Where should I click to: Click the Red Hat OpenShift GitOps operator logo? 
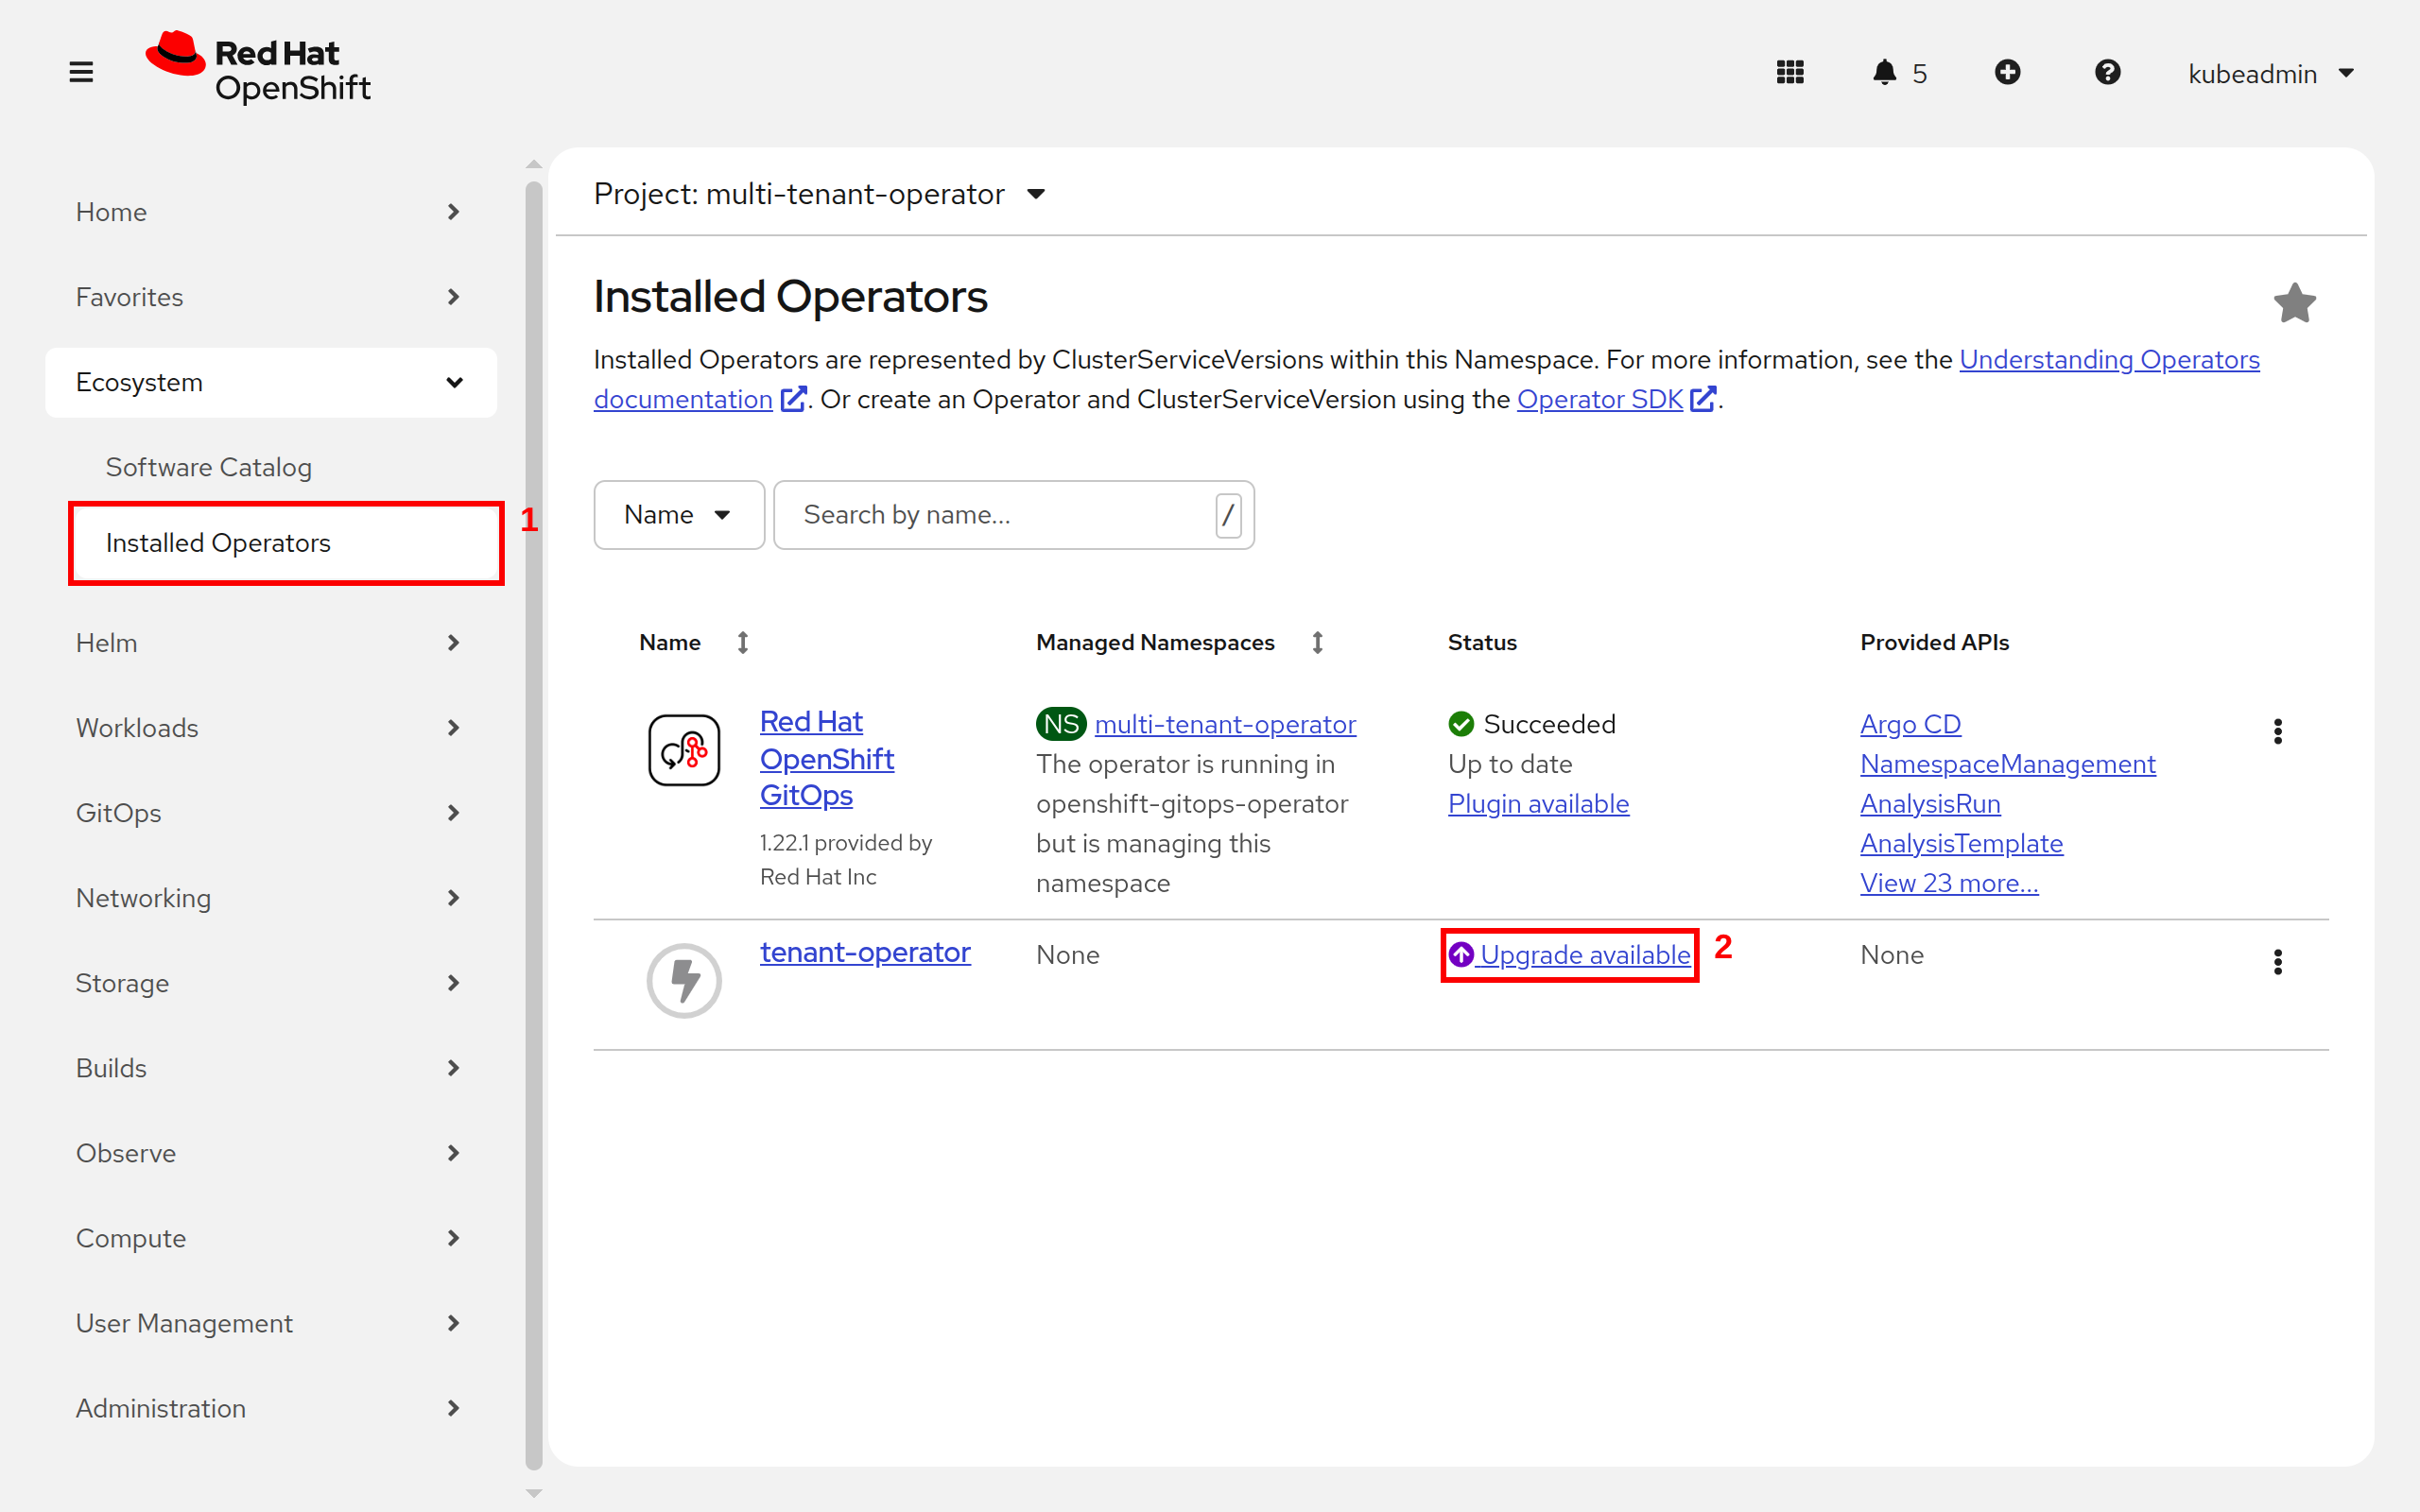[684, 750]
